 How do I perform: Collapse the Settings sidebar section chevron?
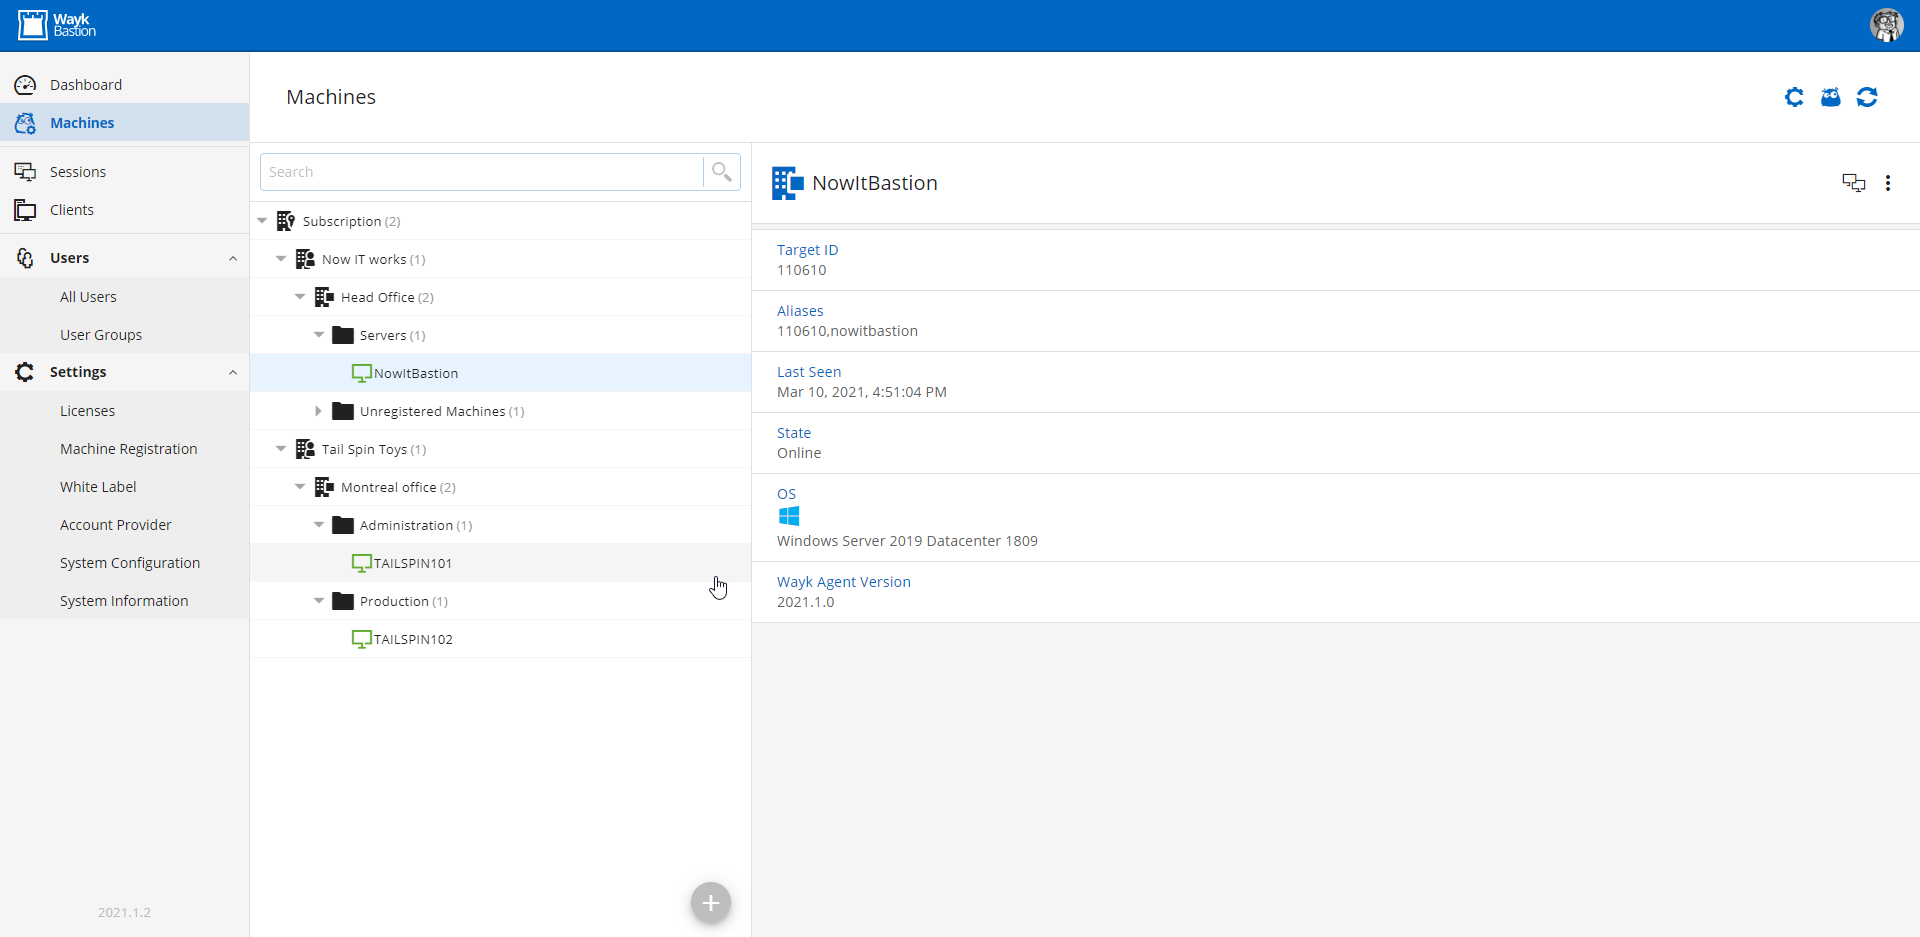tap(233, 372)
